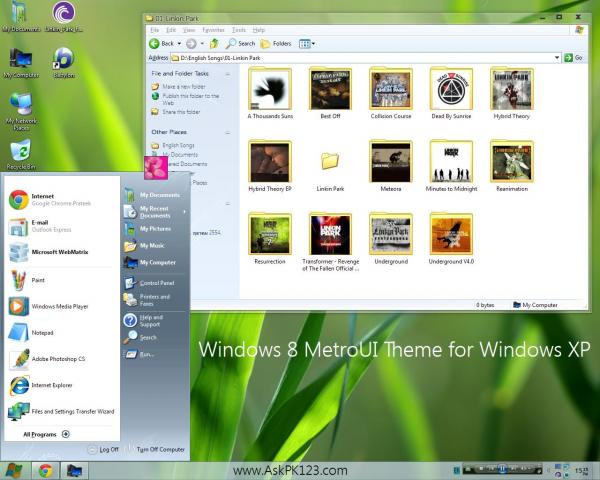This screenshot has width=600, height=480.
Task: Open Windows Media Player from Start menu
Action: pos(61,306)
